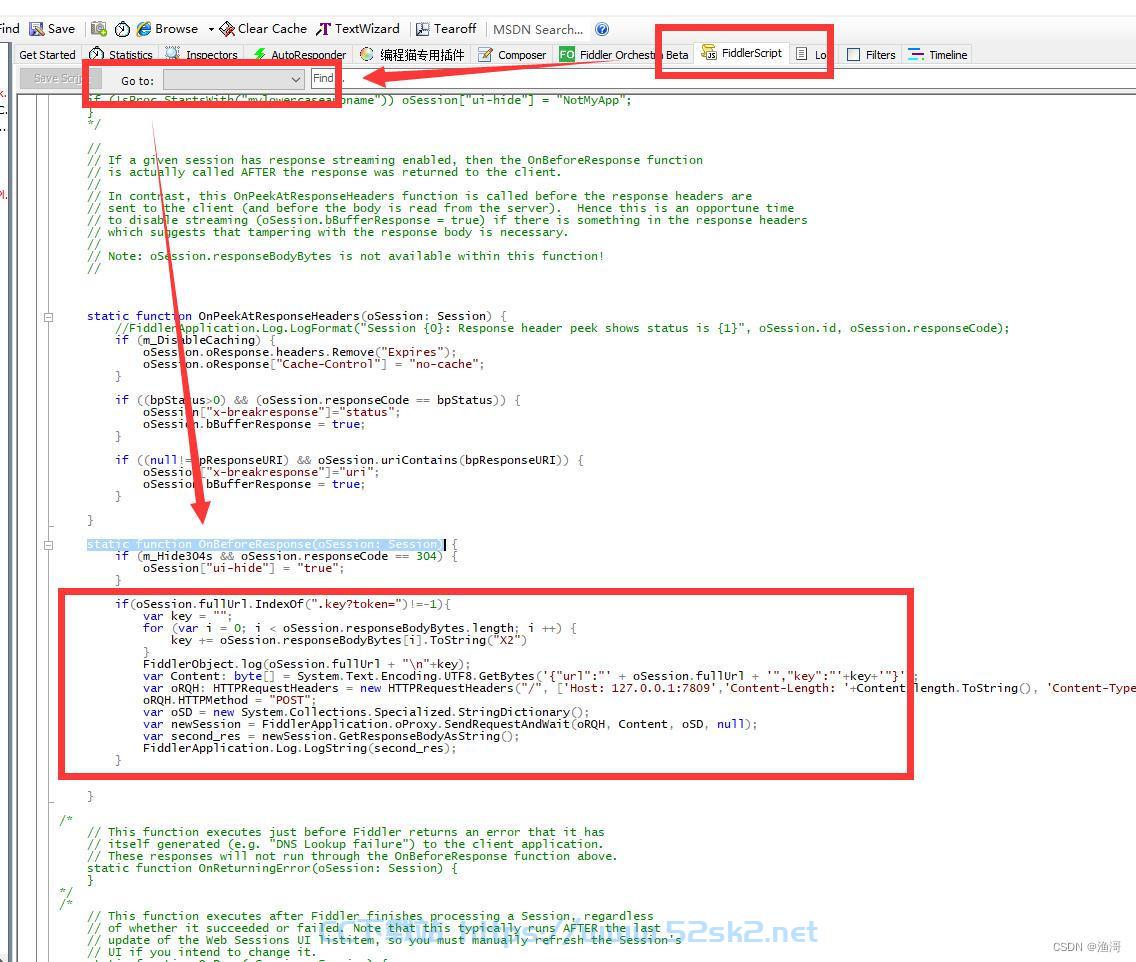
Task: Click the line 'oSession["x-breakresponse"]="uri"'
Action: [261, 472]
